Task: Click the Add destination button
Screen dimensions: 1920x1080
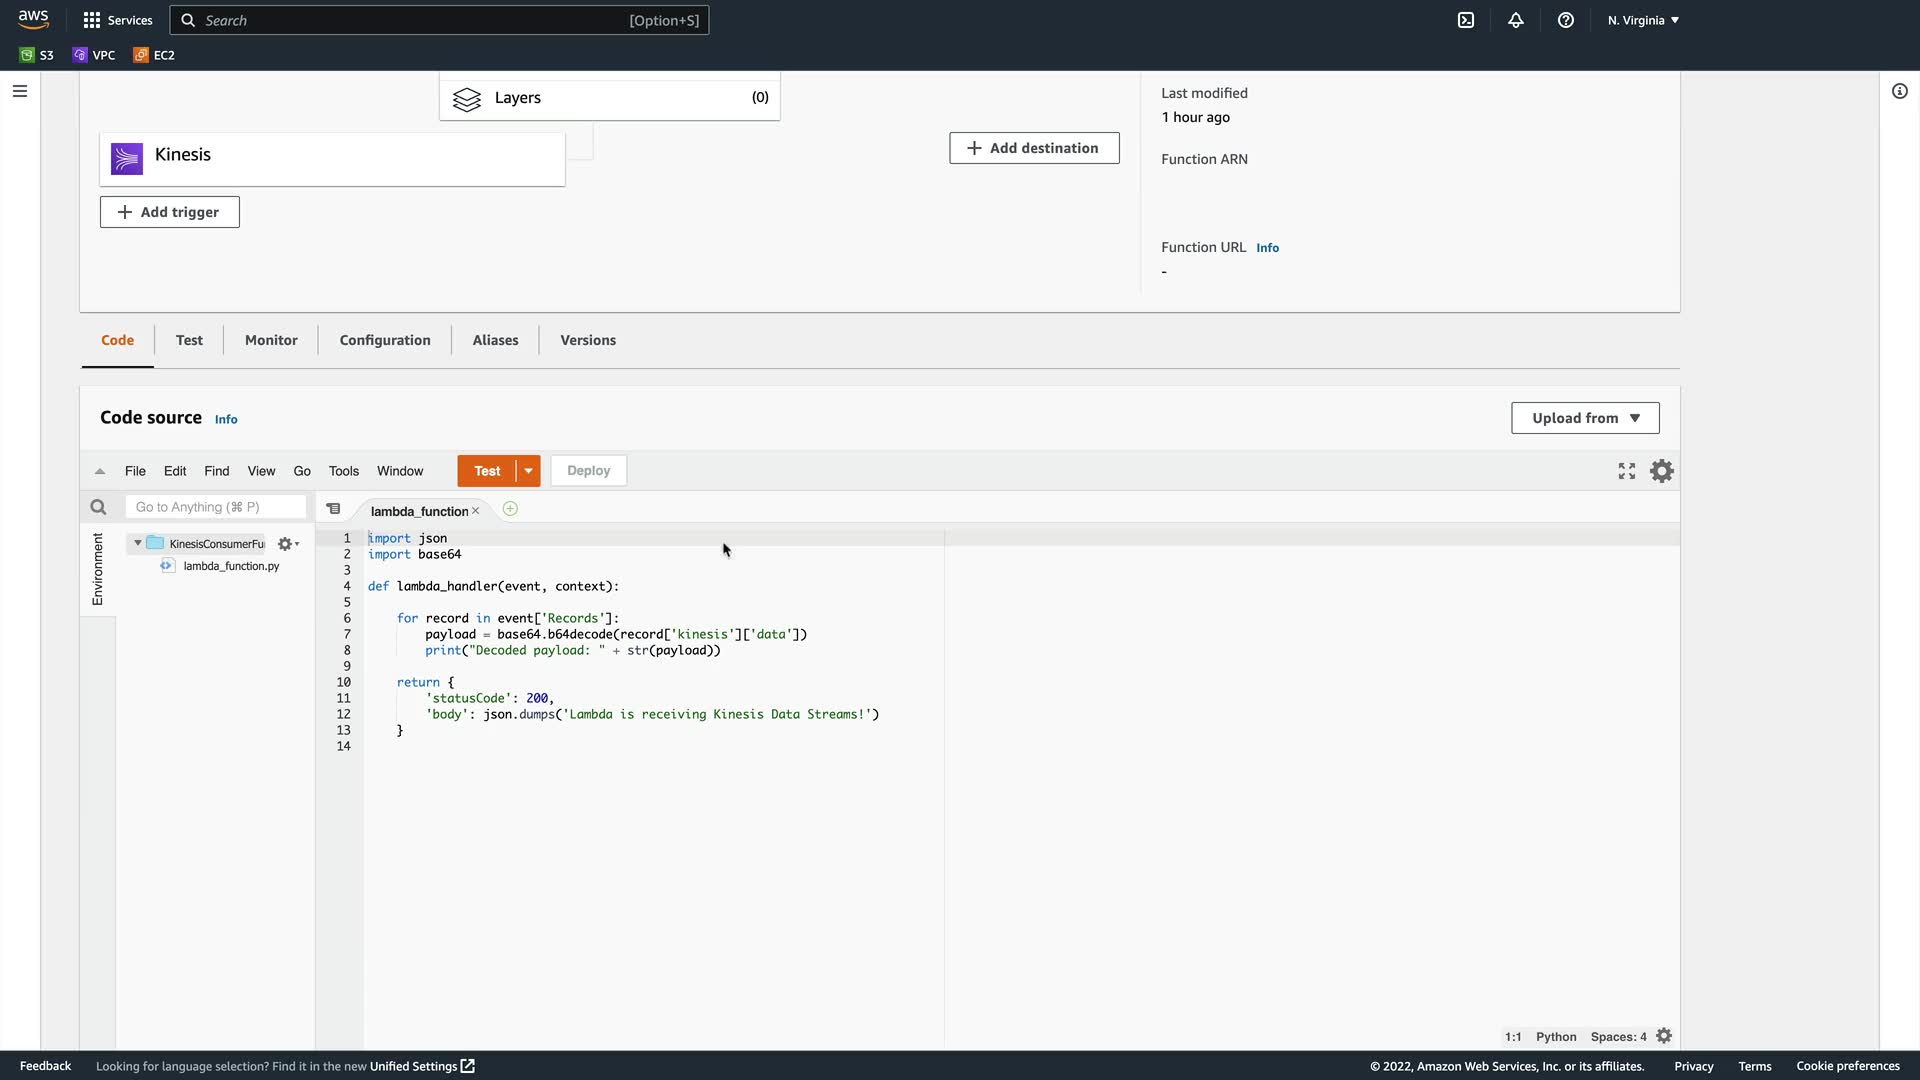Action: (x=1034, y=148)
